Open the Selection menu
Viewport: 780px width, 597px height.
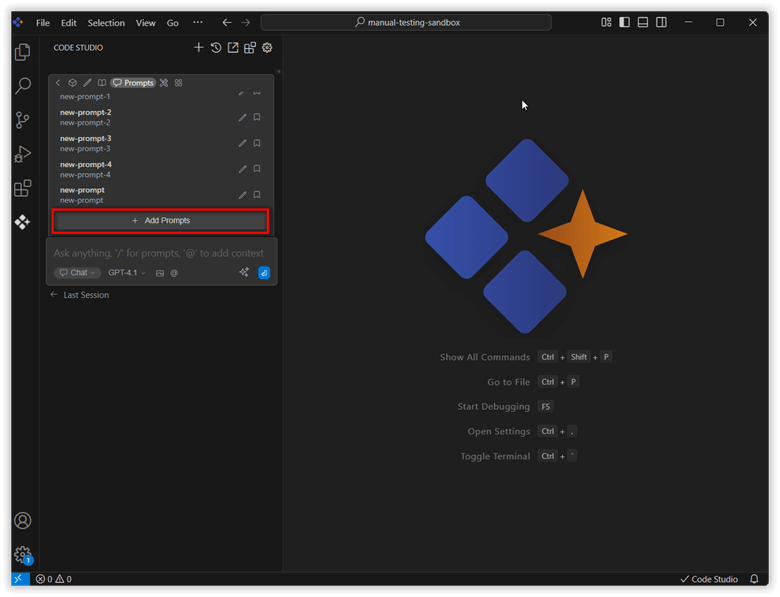106,22
